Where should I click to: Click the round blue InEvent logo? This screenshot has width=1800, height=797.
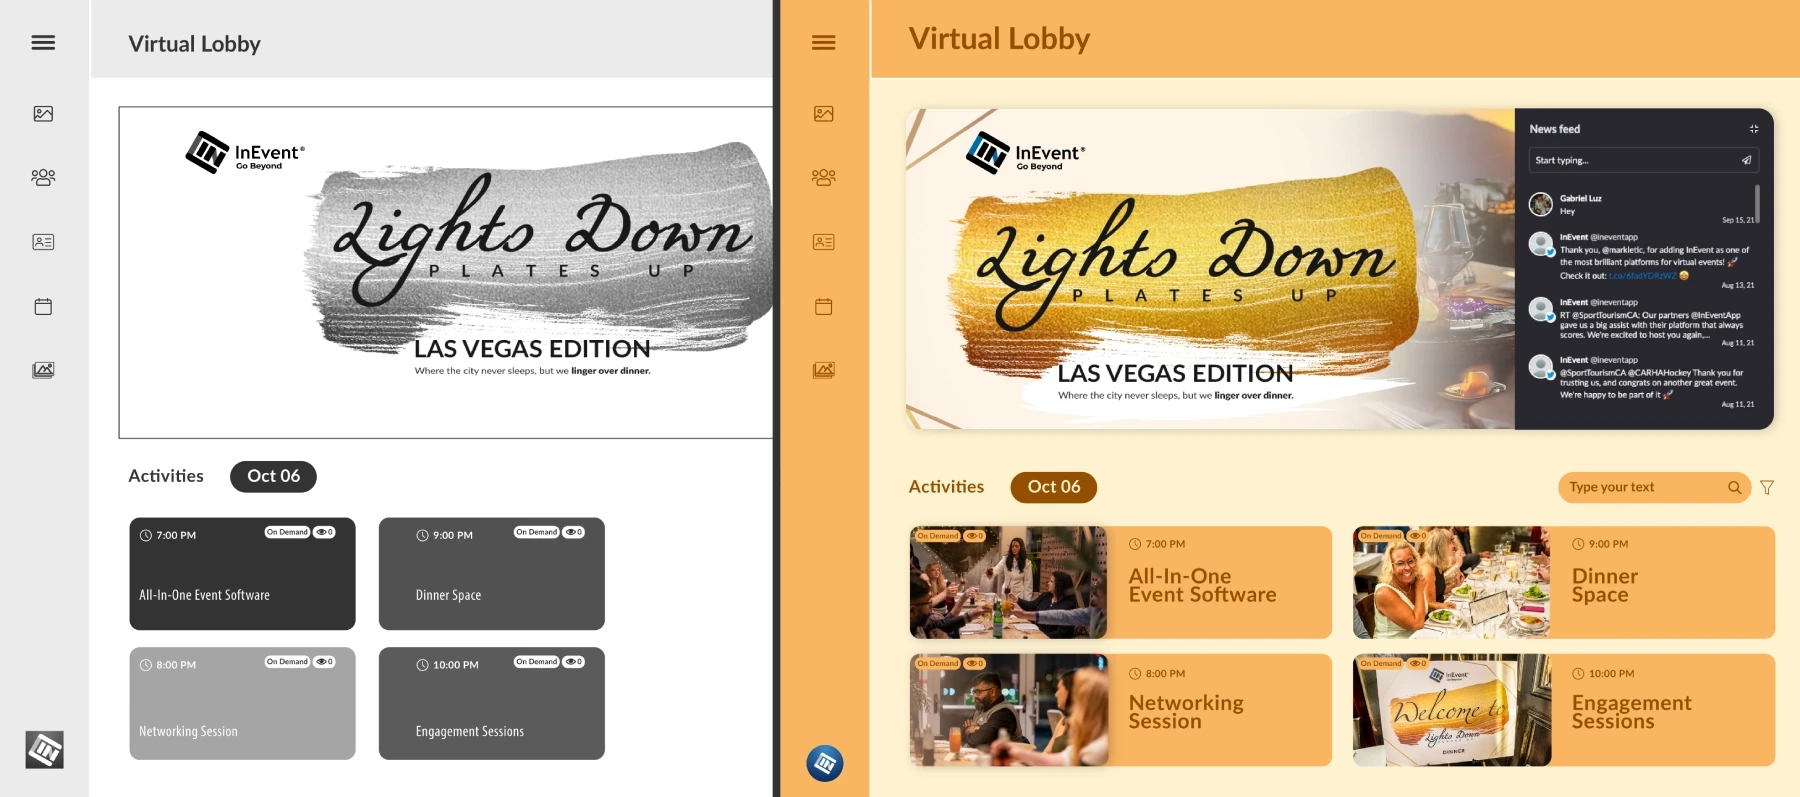pos(825,764)
